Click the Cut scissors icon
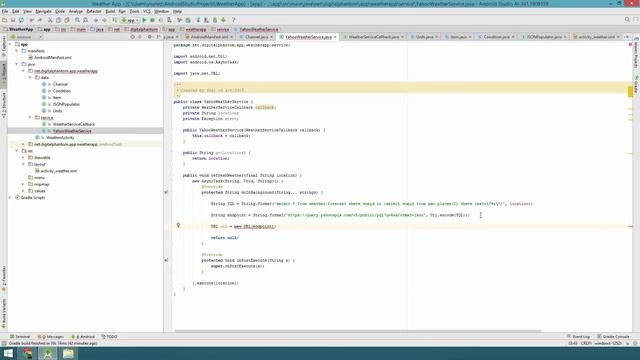Viewport: 640px width, 360px height. coord(50,20)
